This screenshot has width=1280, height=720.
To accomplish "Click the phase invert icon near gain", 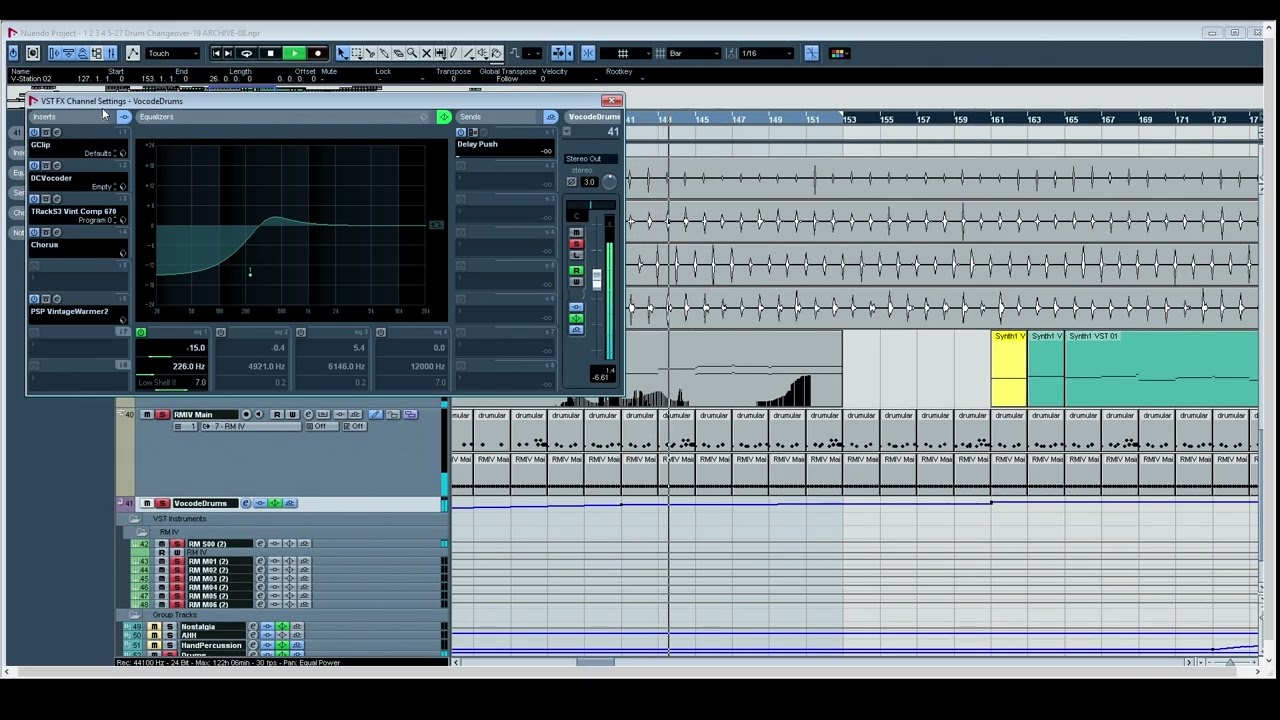I will click(x=572, y=182).
